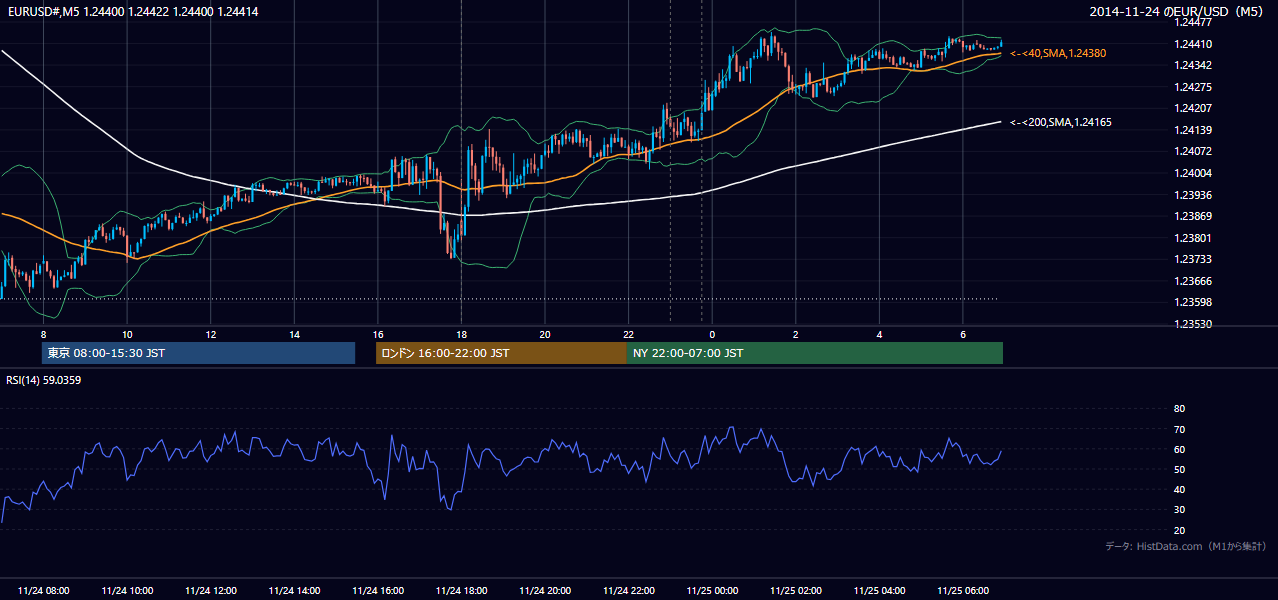Image resolution: width=1278 pixels, height=600 pixels.
Task: Click the 1.24139 price axis value
Action: pos(1194,130)
